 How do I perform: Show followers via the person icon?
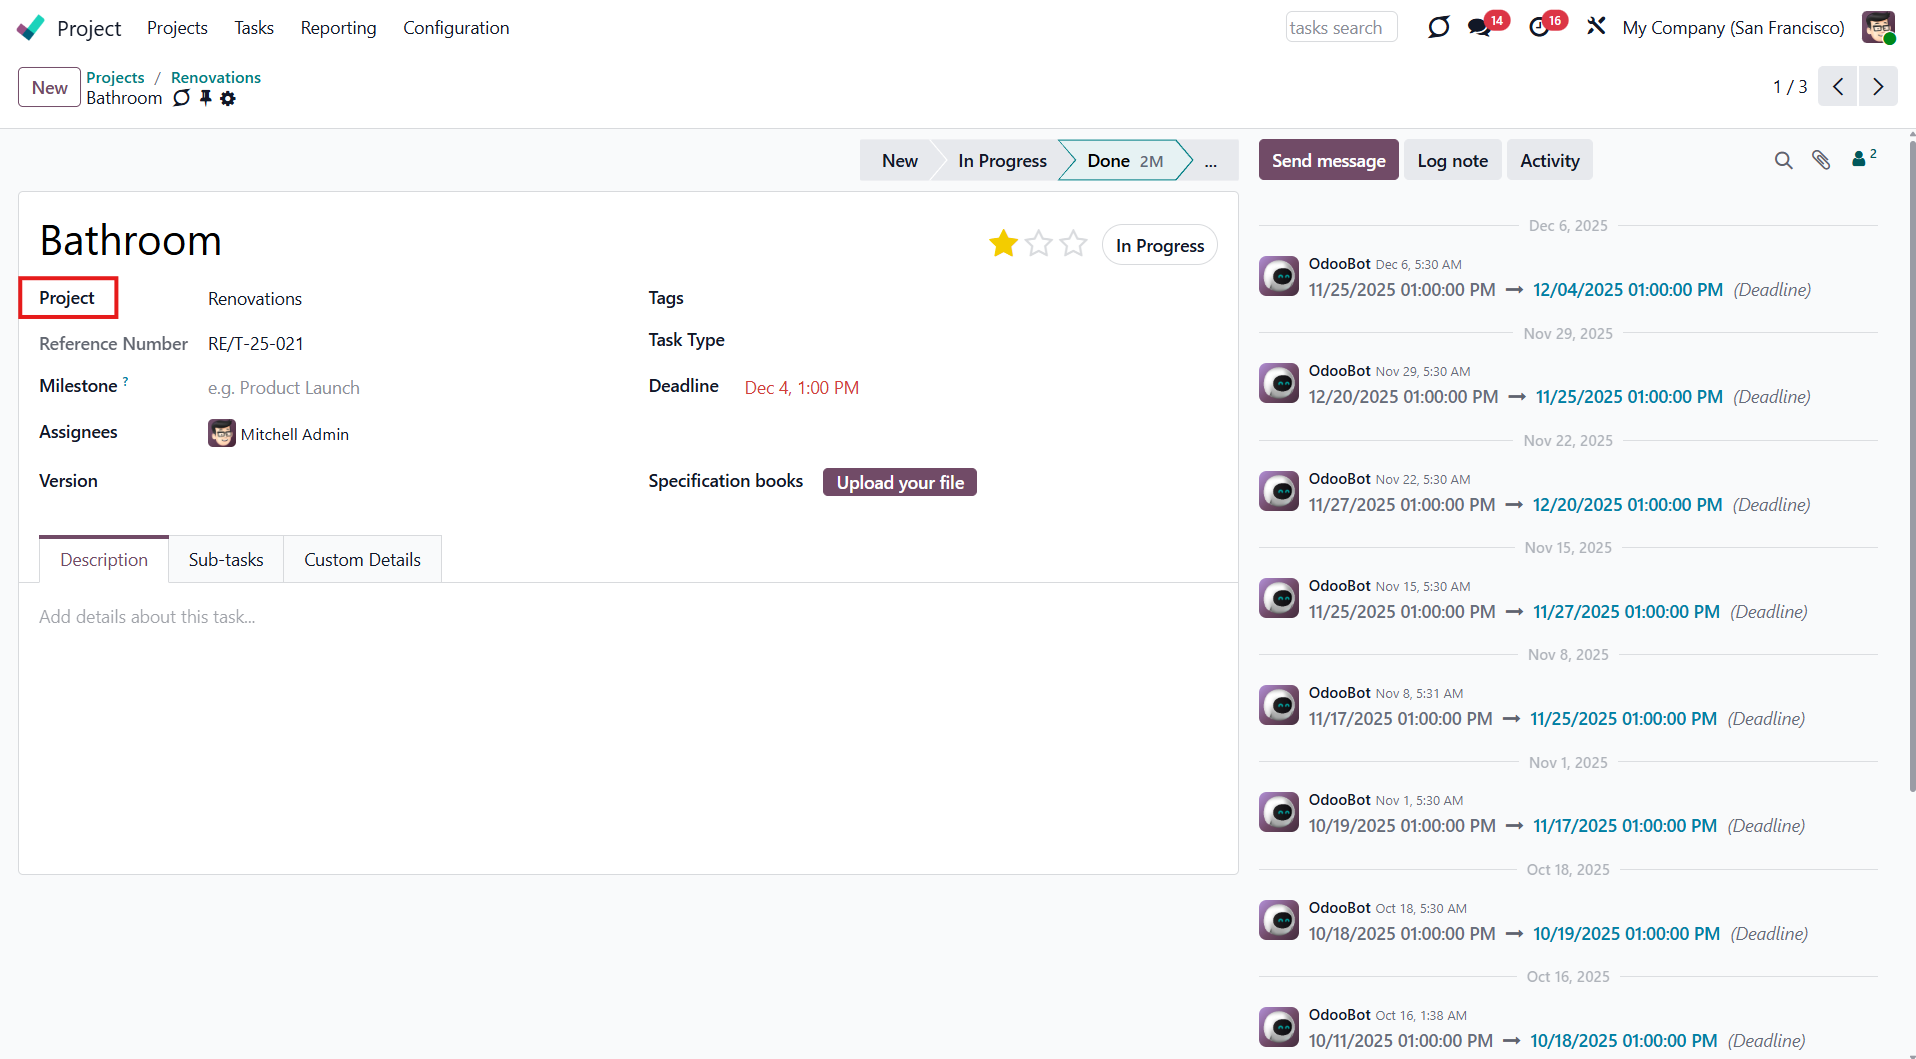pos(1860,159)
